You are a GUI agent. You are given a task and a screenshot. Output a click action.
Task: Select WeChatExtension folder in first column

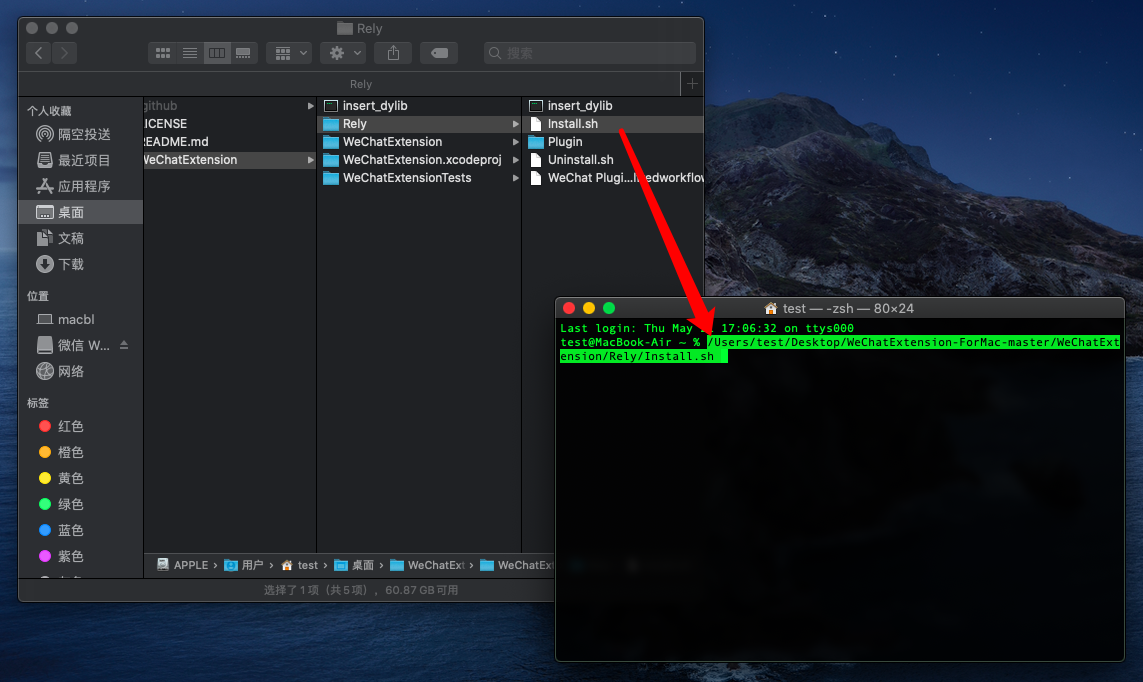click(230, 160)
